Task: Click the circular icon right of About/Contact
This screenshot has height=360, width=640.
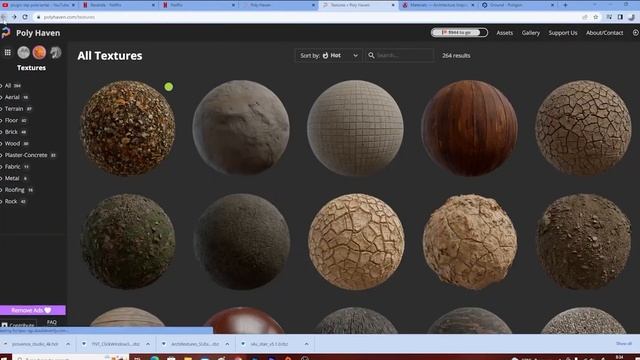Action: 636,33
